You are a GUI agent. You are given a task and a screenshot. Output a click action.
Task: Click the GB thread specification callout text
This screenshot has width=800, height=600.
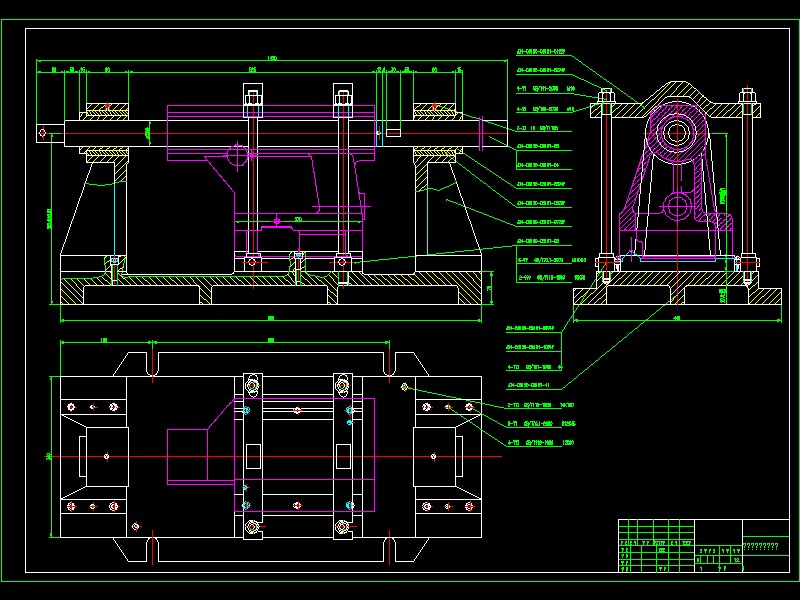click(x=557, y=88)
